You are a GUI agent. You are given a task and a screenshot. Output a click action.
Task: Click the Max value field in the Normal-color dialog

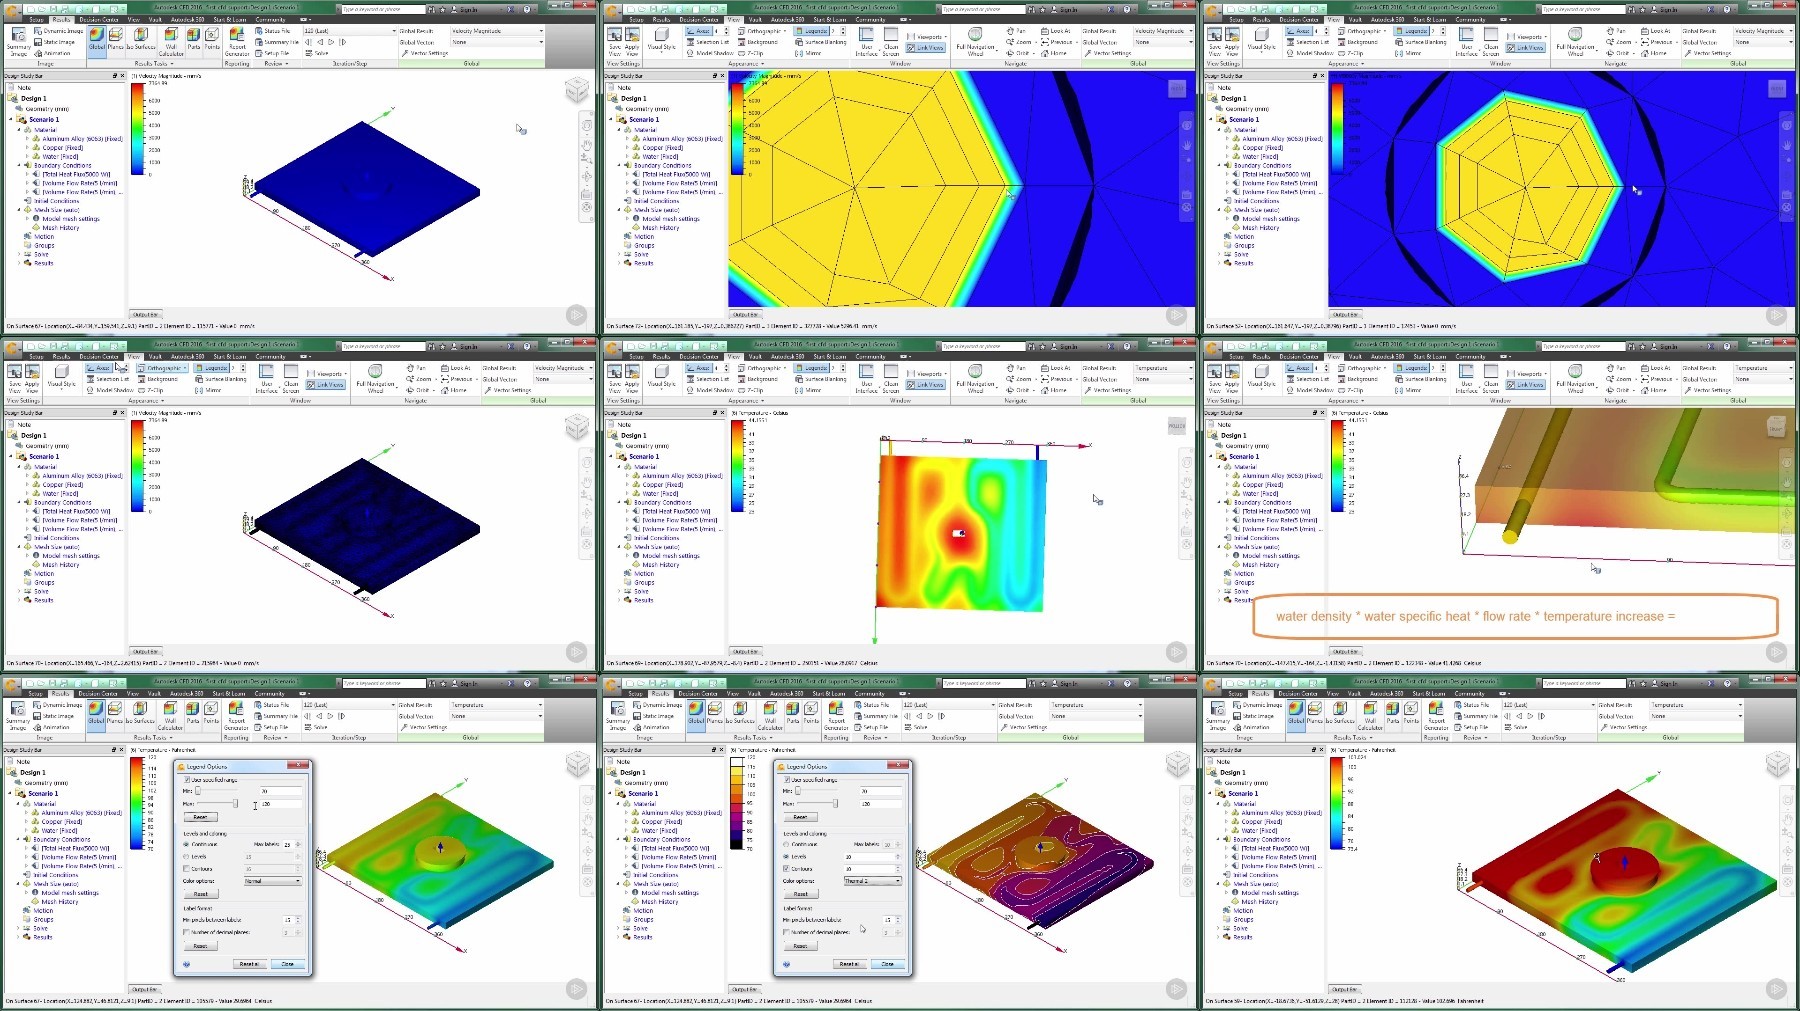[281, 804]
